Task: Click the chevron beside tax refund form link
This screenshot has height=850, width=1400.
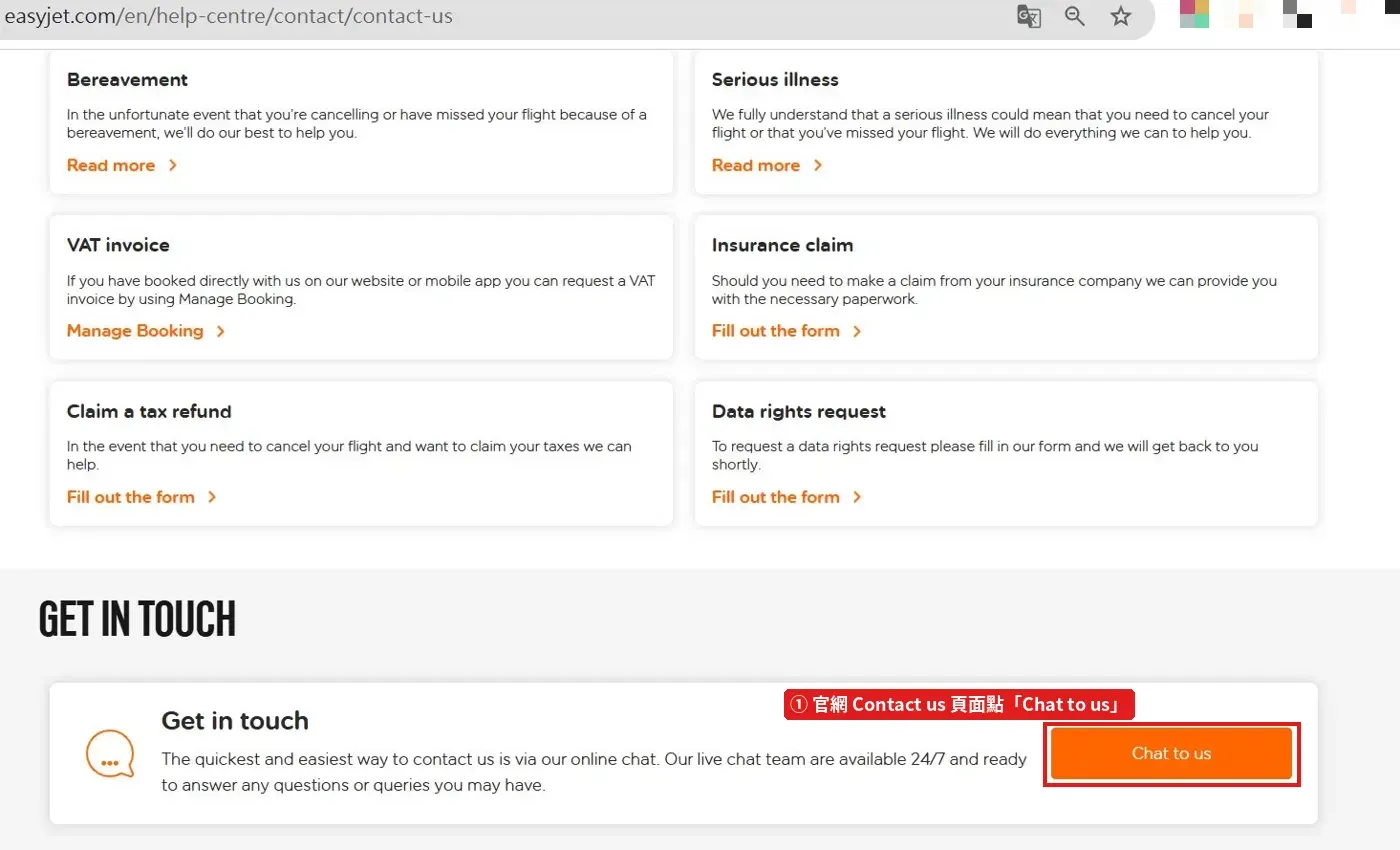Action: pos(212,497)
